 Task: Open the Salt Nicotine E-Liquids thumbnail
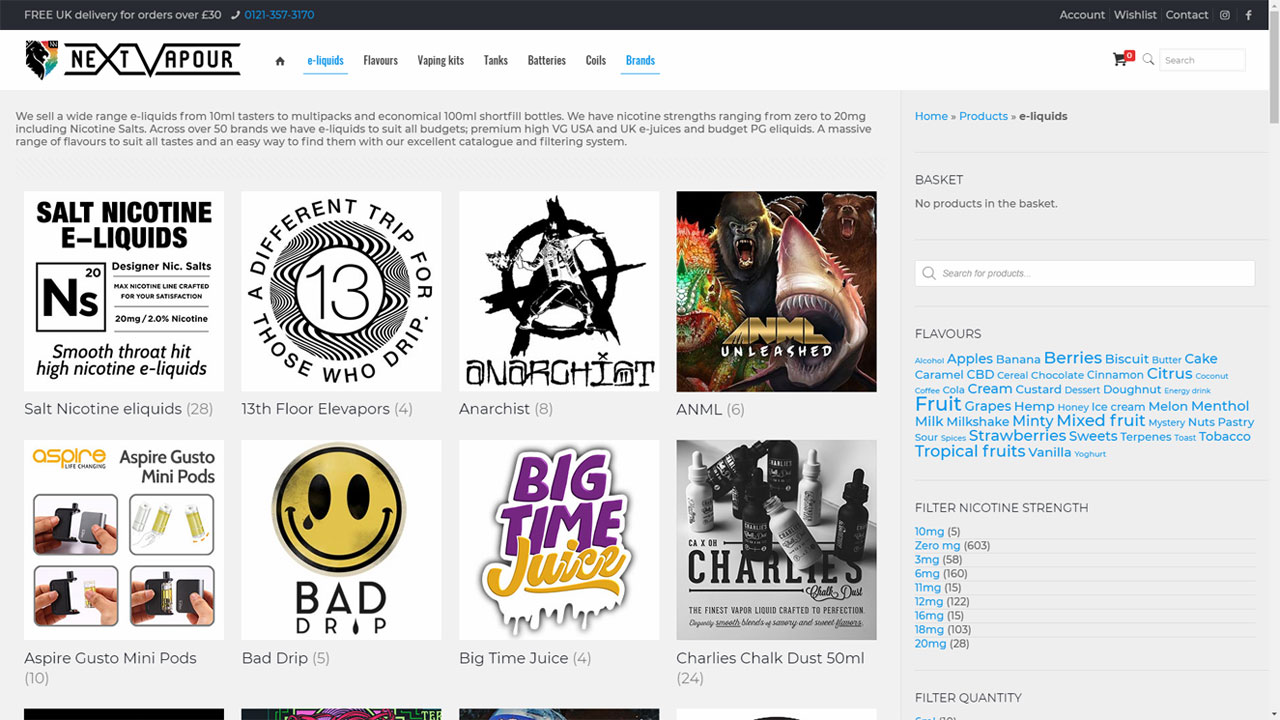[x=124, y=291]
